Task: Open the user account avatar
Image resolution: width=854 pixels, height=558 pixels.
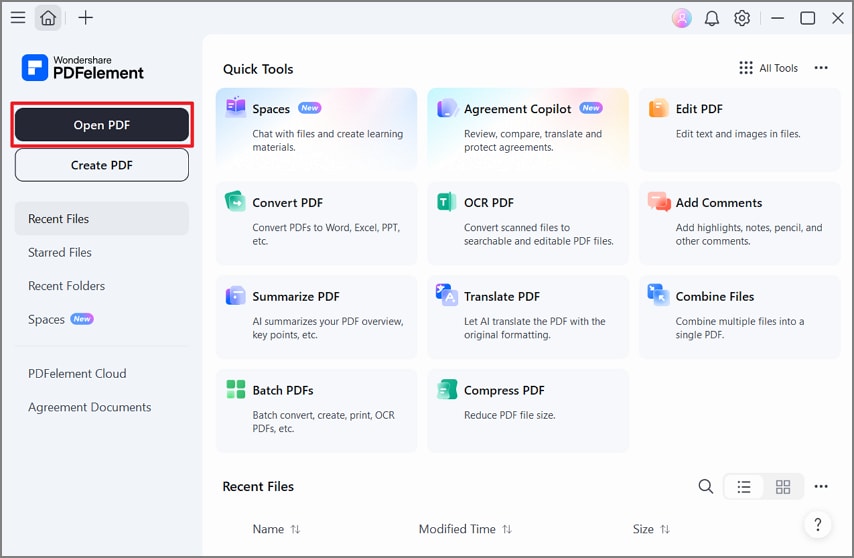Action: tap(681, 18)
